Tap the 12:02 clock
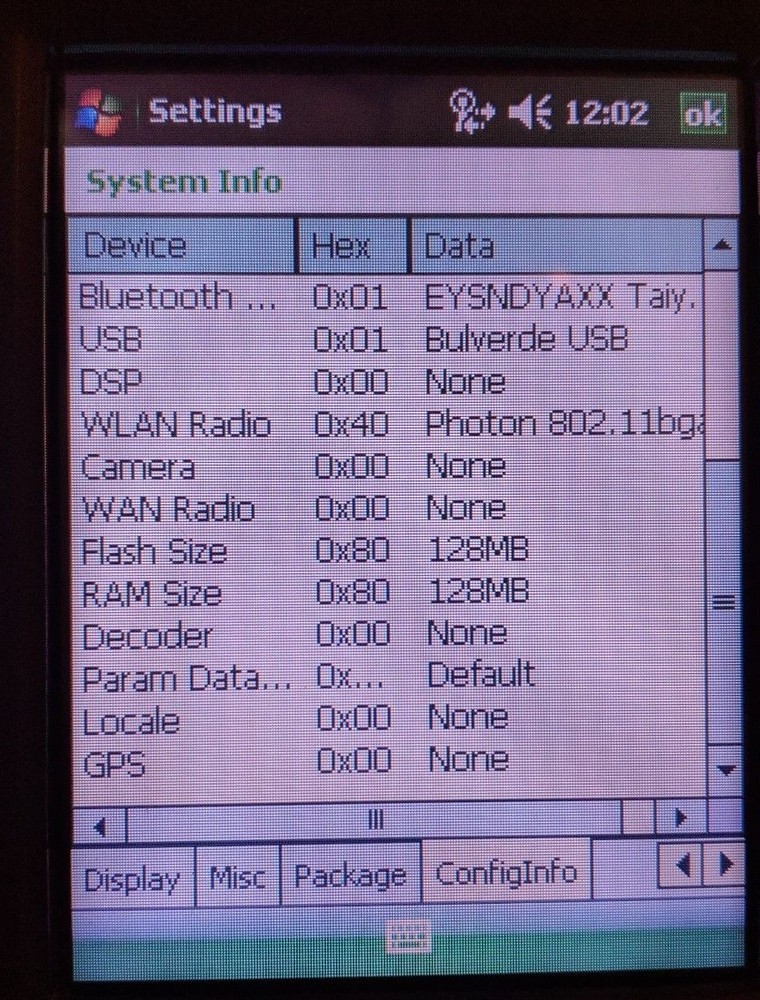Viewport: 760px width, 1000px height. (606, 114)
